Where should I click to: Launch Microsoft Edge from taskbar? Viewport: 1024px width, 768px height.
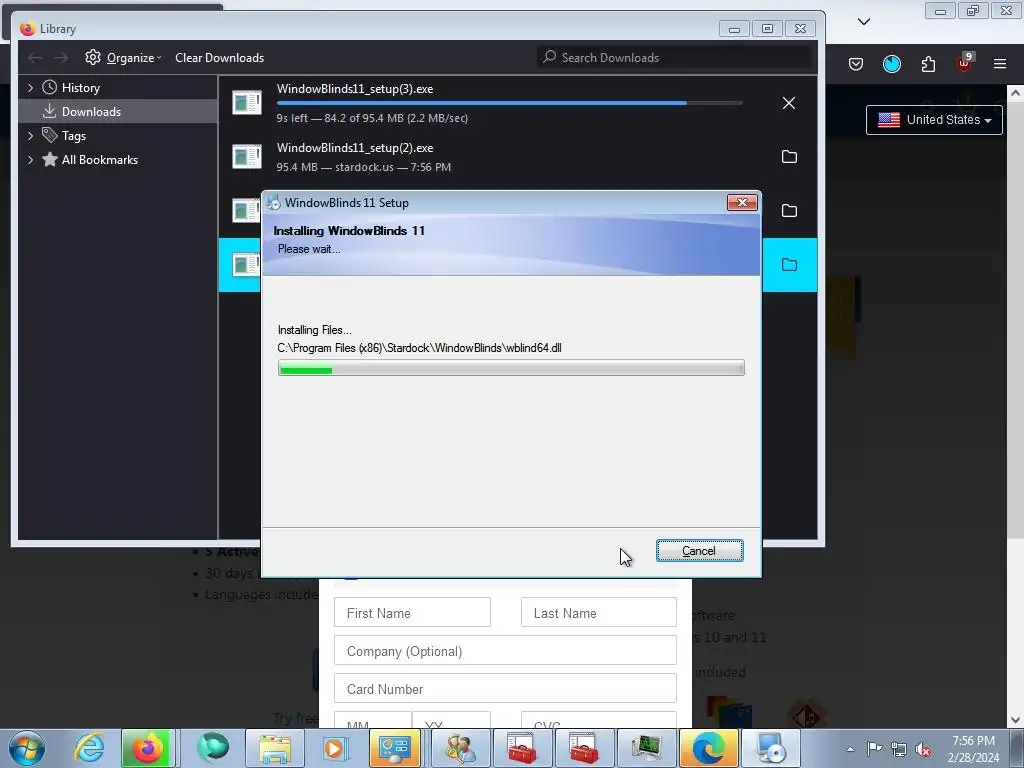pos(709,748)
